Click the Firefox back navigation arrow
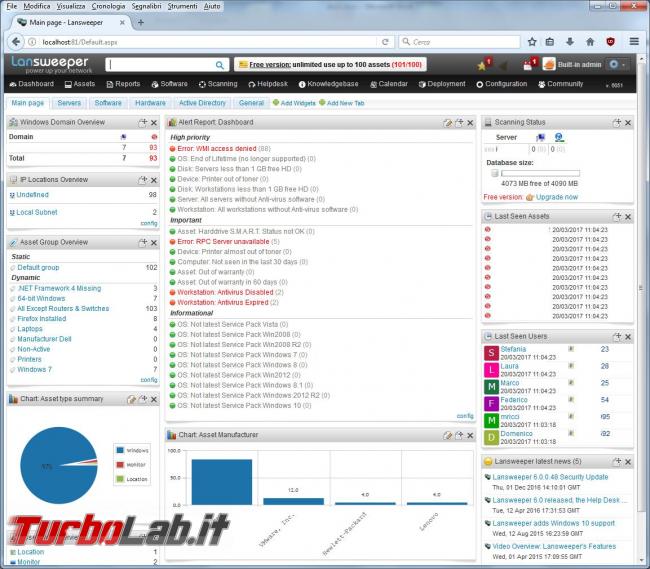The height and width of the screenshot is (569, 650). (x=16, y=42)
